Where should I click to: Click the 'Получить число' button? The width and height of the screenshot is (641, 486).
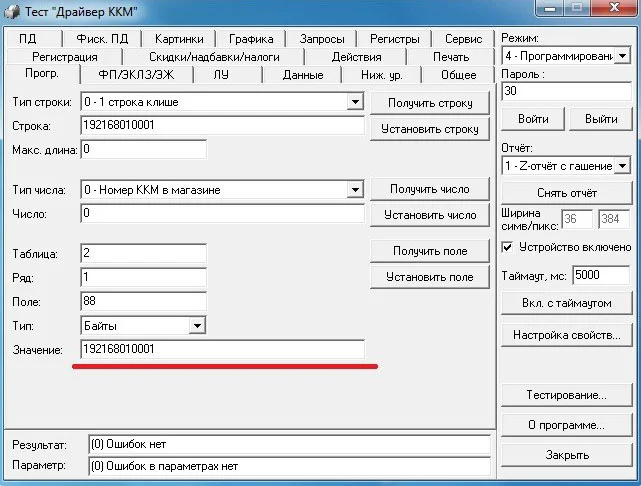point(430,189)
